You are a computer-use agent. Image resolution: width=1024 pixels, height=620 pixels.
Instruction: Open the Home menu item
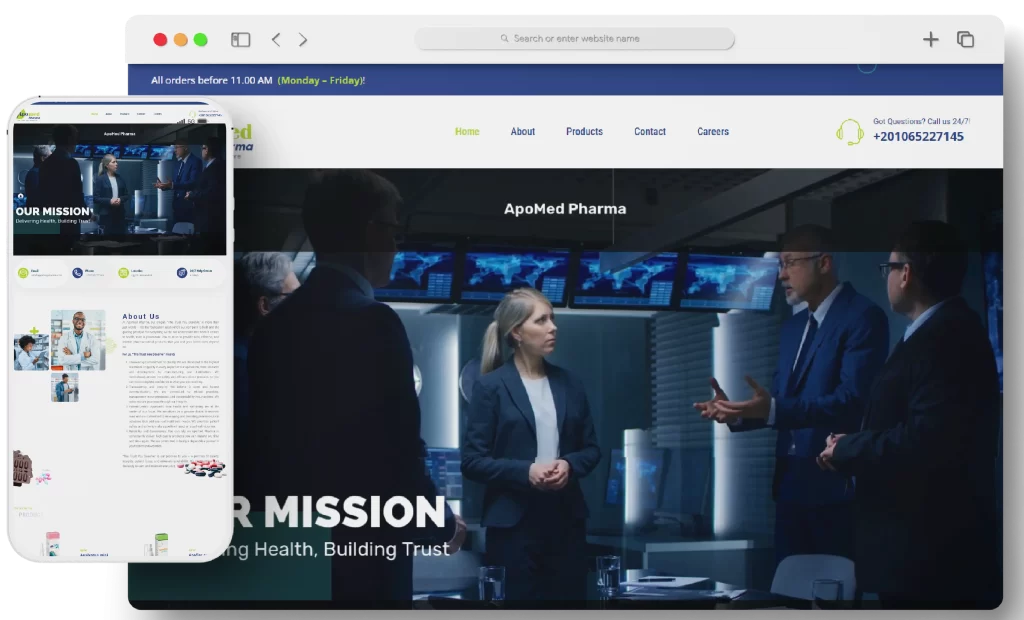coord(467,132)
